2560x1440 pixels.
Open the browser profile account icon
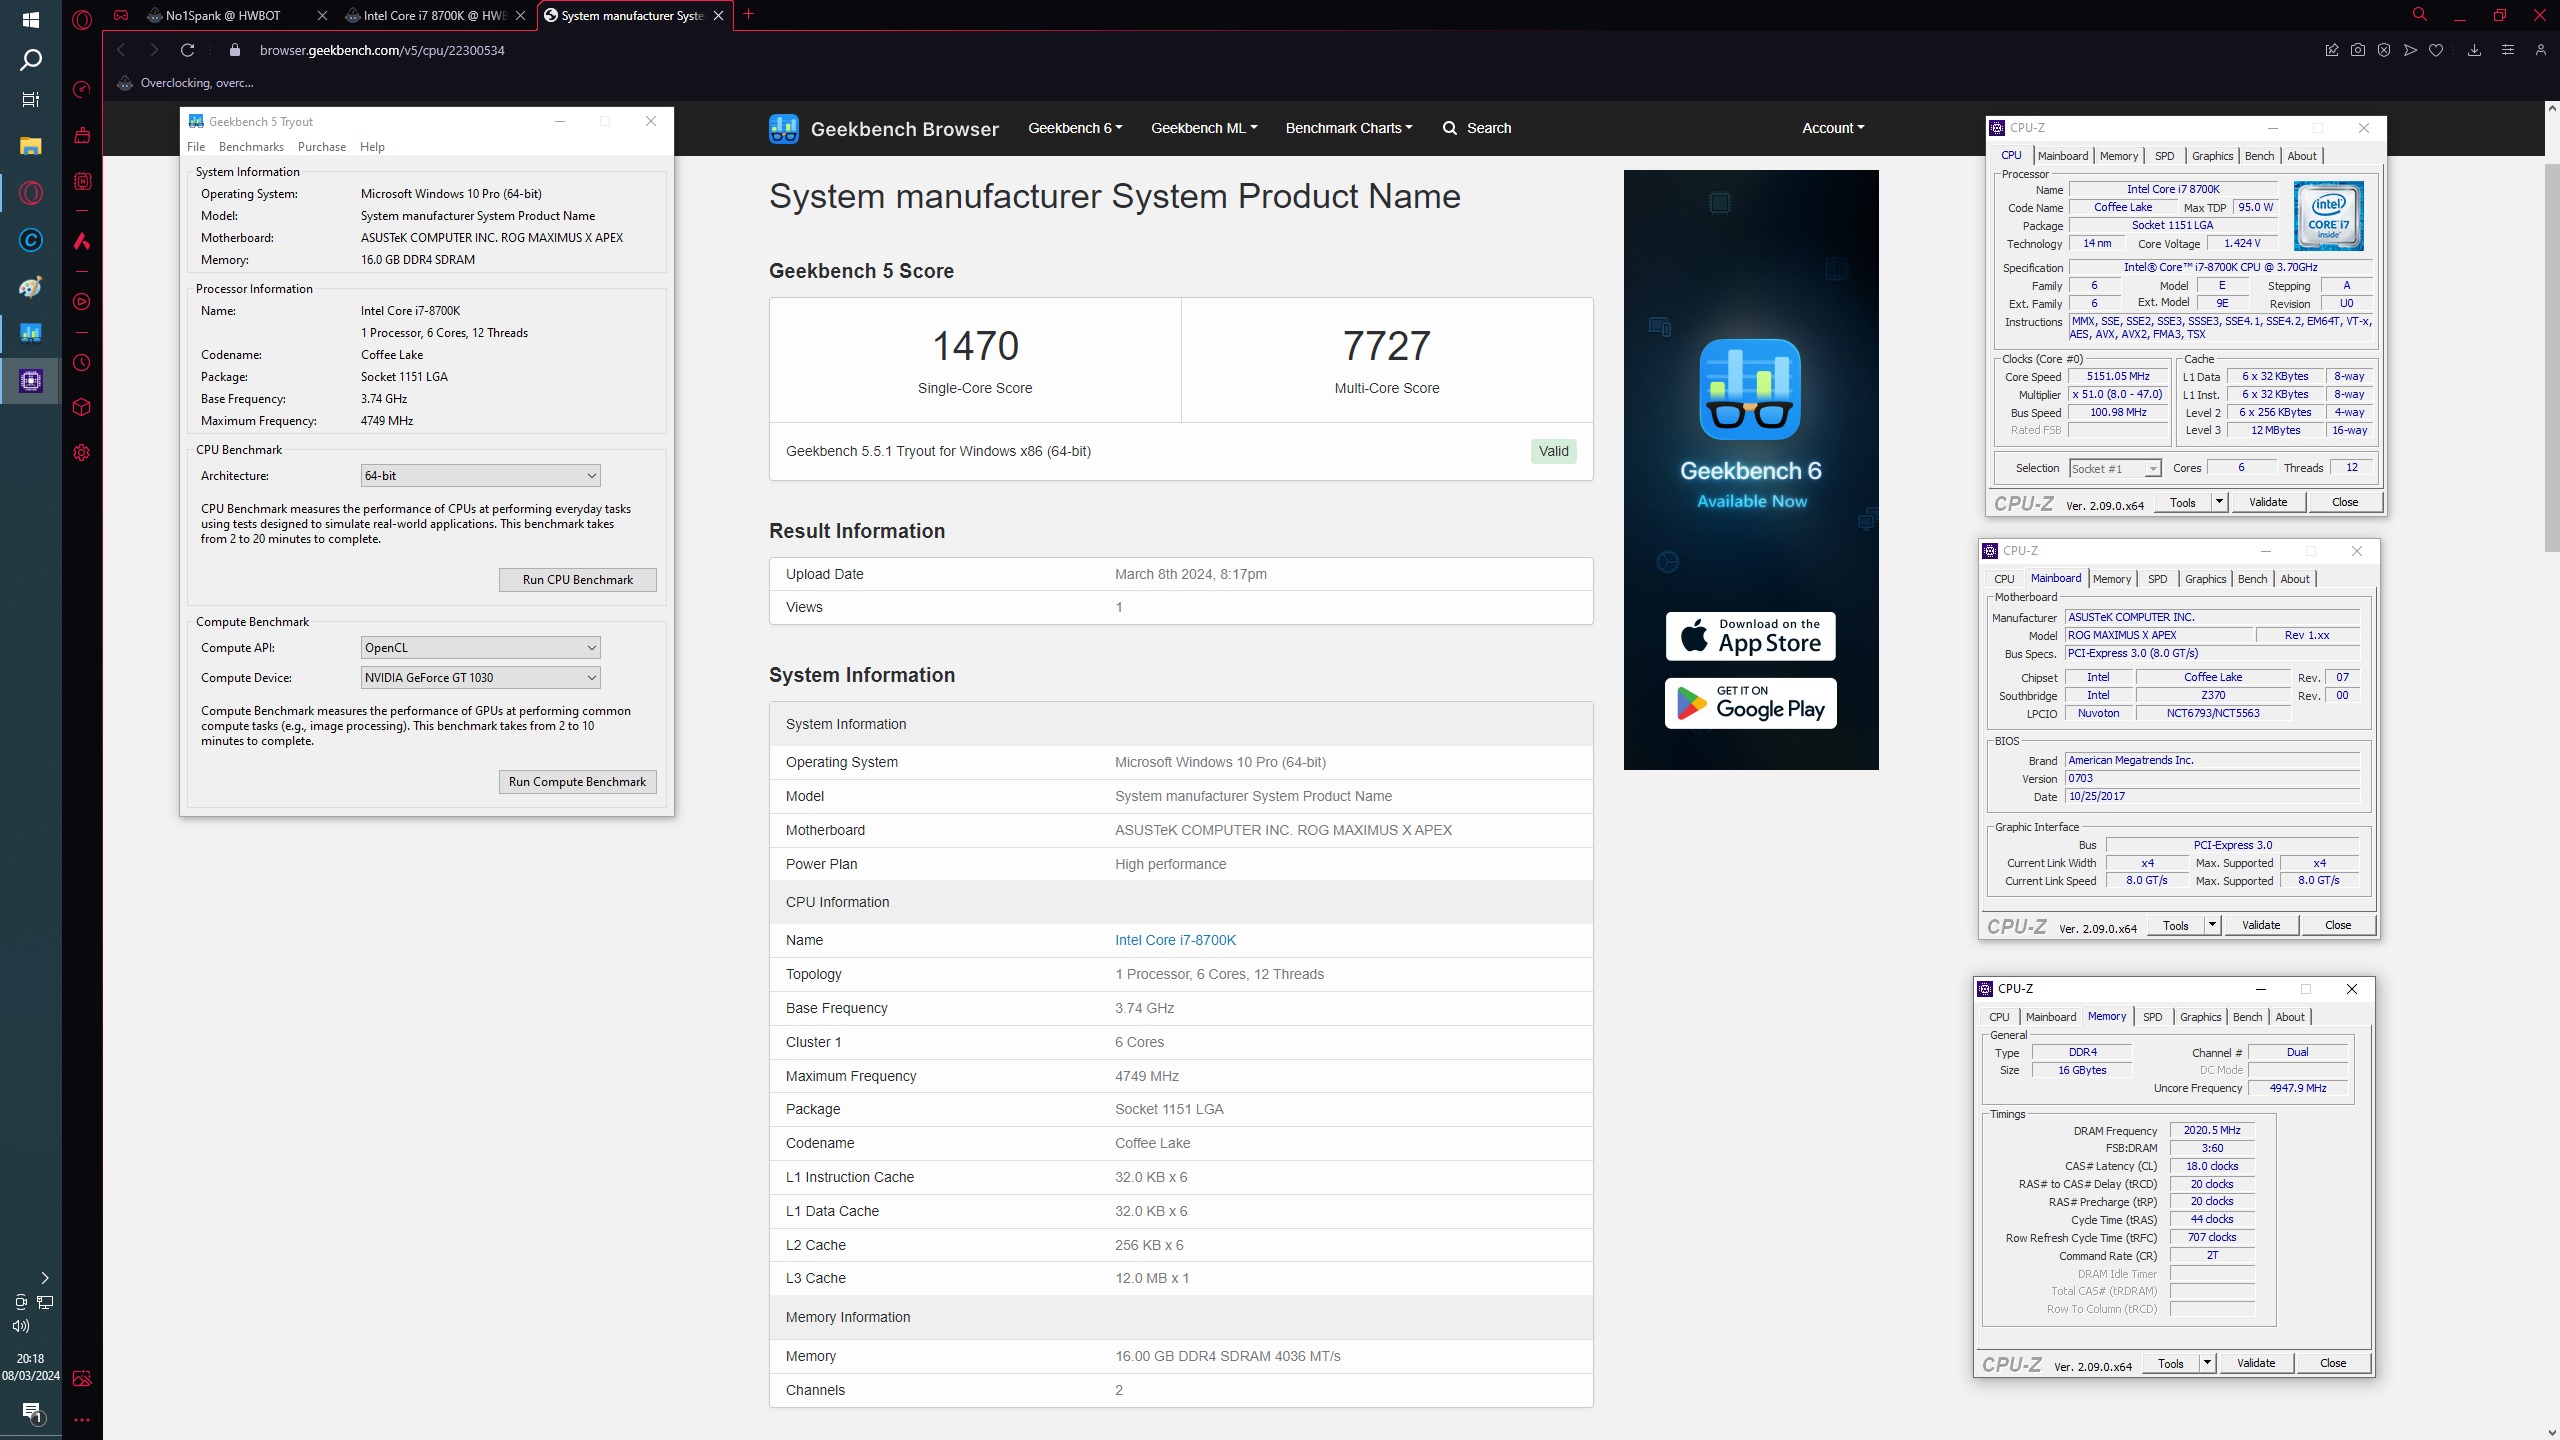pos(2540,50)
